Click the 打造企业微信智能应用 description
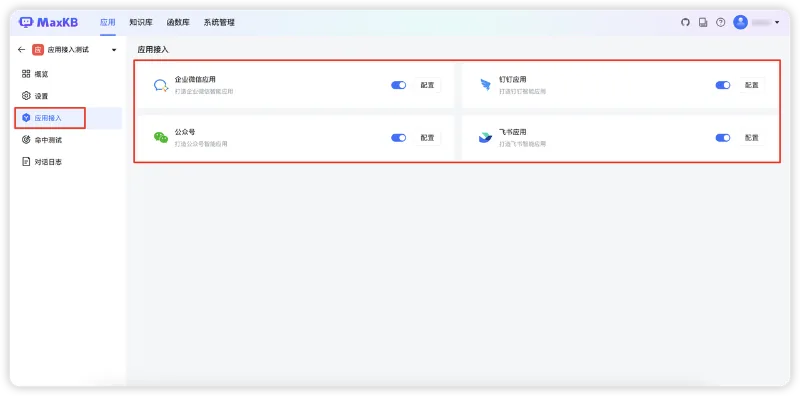This screenshot has height=396, width=800. (204, 92)
